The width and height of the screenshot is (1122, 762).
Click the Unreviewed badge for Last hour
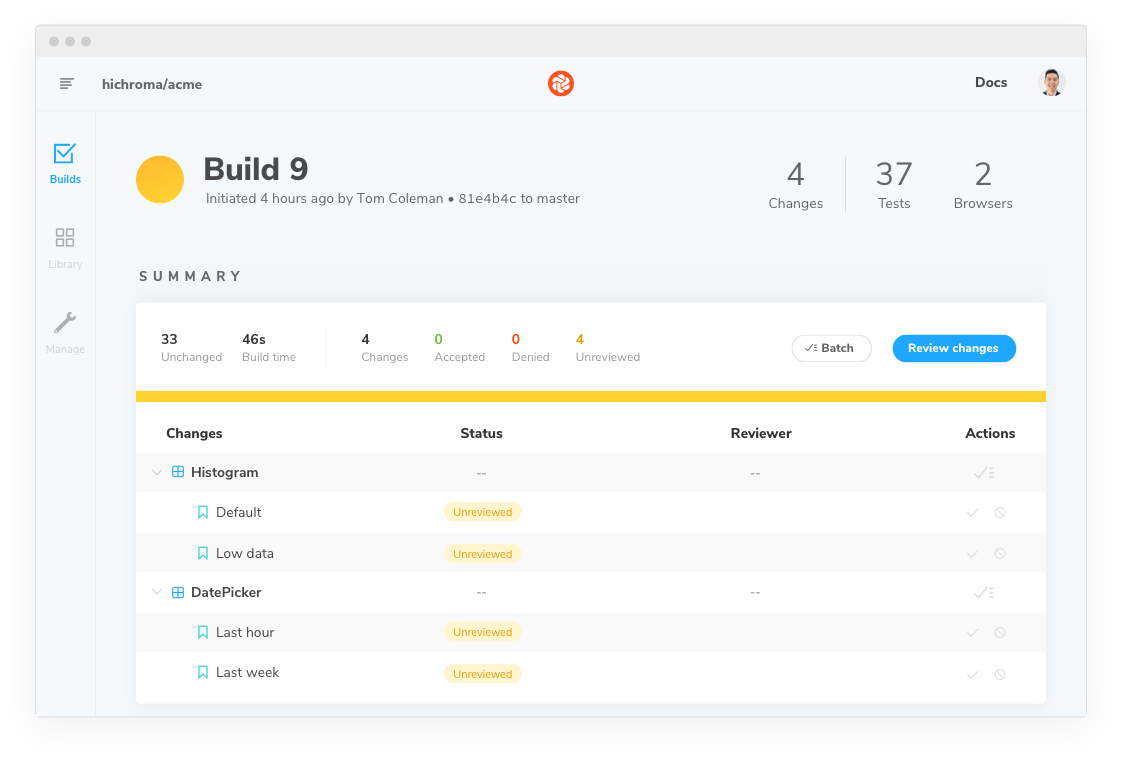482,632
